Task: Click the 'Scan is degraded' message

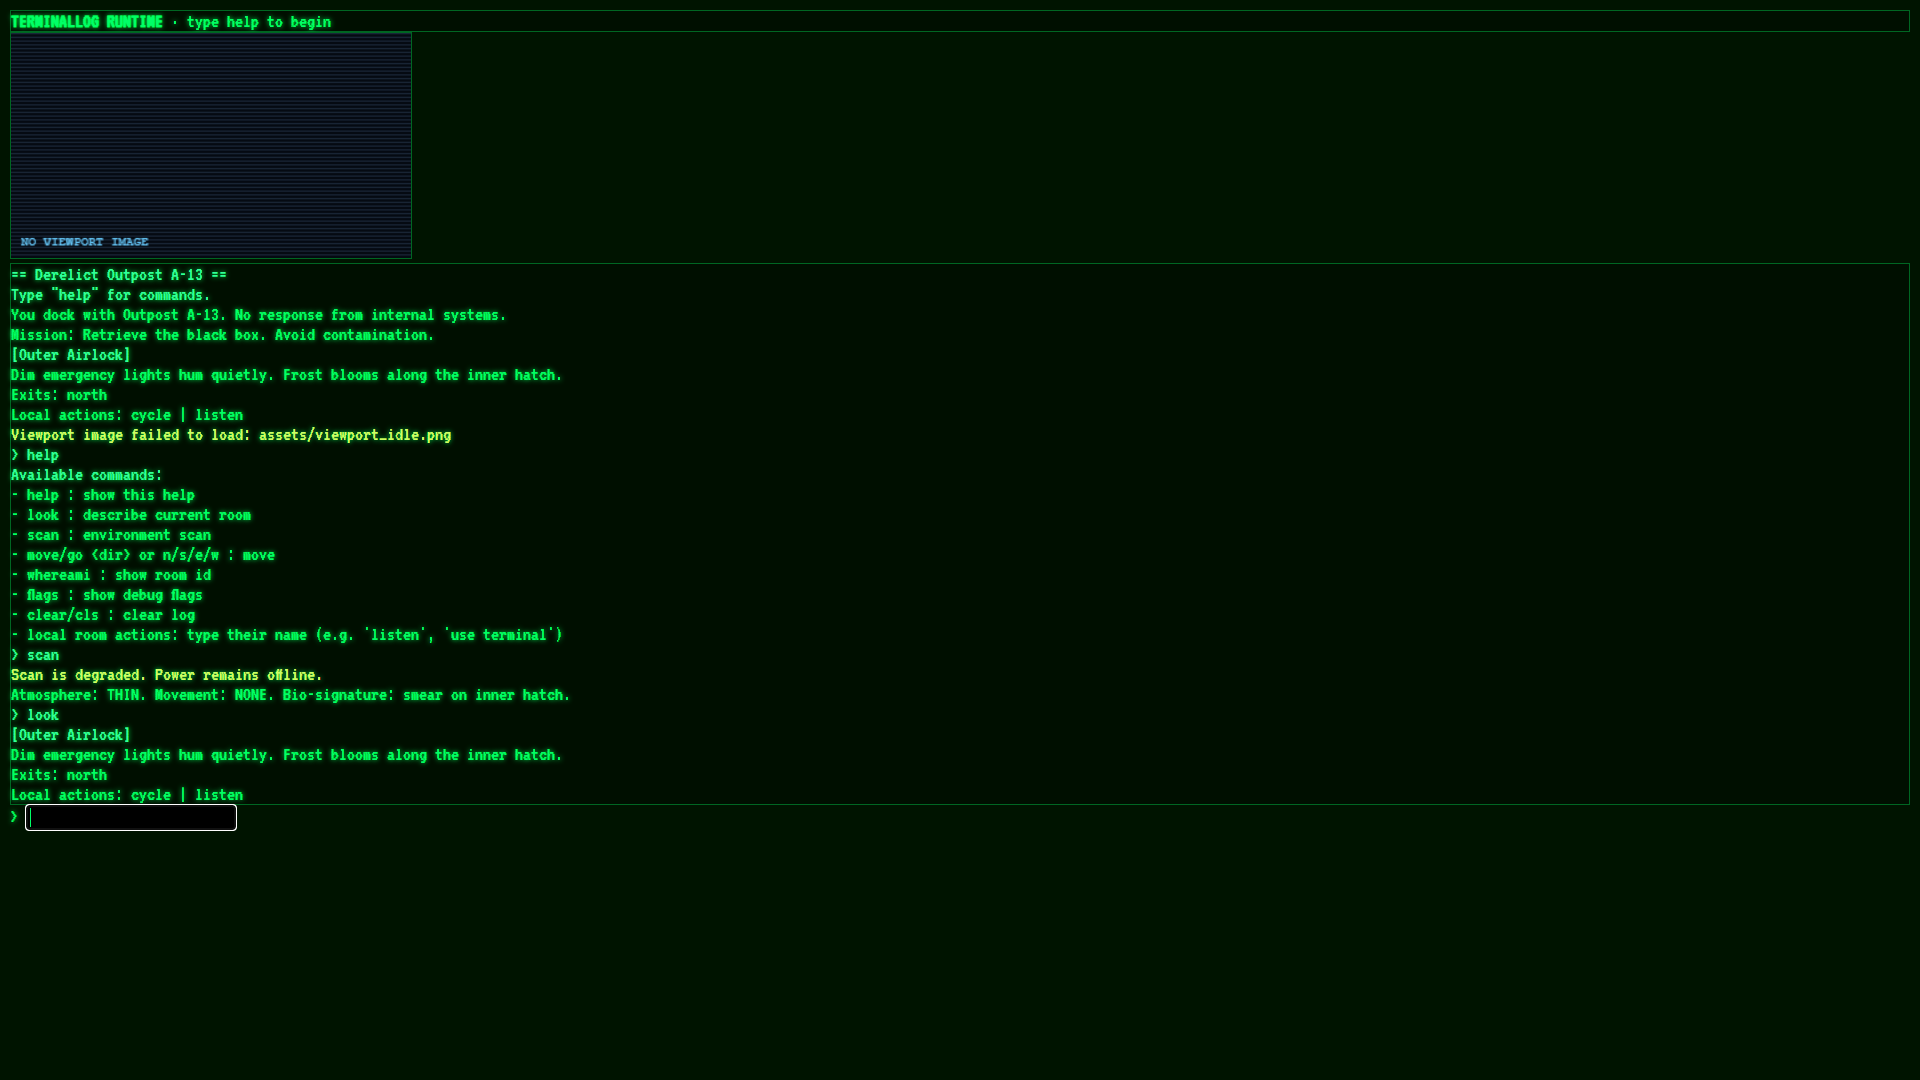Action: [x=167, y=675]
